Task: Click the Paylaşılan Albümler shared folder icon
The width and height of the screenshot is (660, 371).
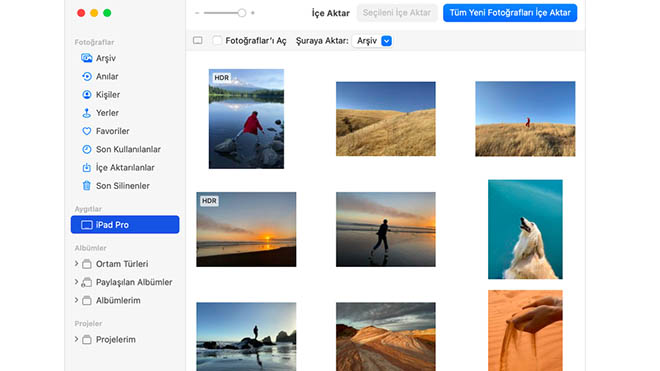Action: (87, 282)
